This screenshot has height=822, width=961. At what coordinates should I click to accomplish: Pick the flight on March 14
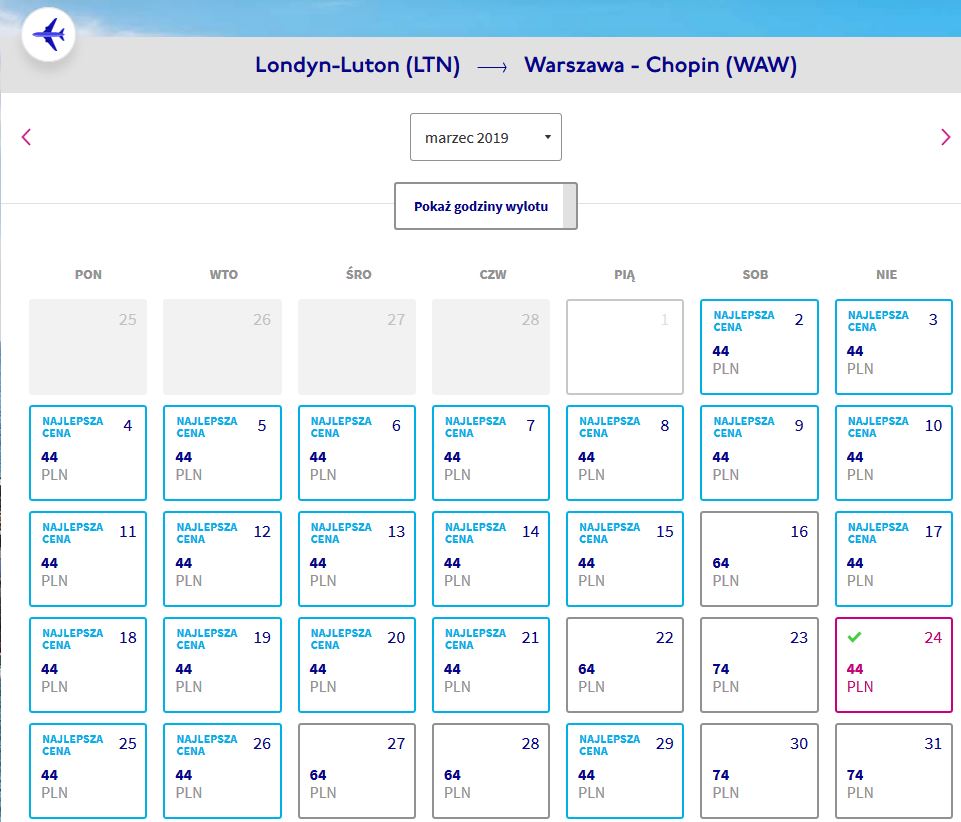pos(491,559)
